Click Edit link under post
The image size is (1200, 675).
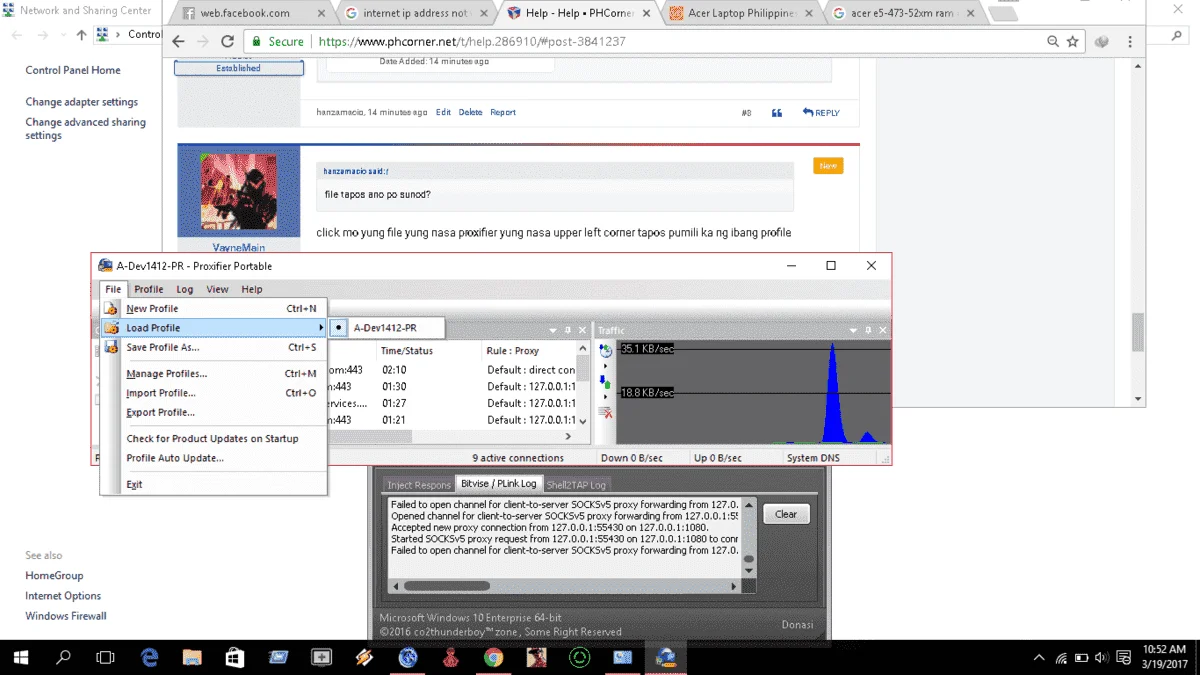[443, 113]
